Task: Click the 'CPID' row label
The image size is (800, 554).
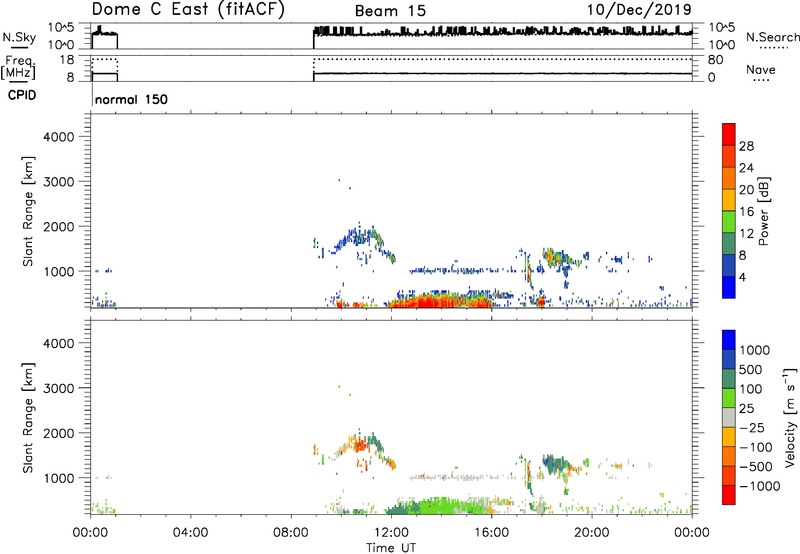Action: [x=22, y=95]
